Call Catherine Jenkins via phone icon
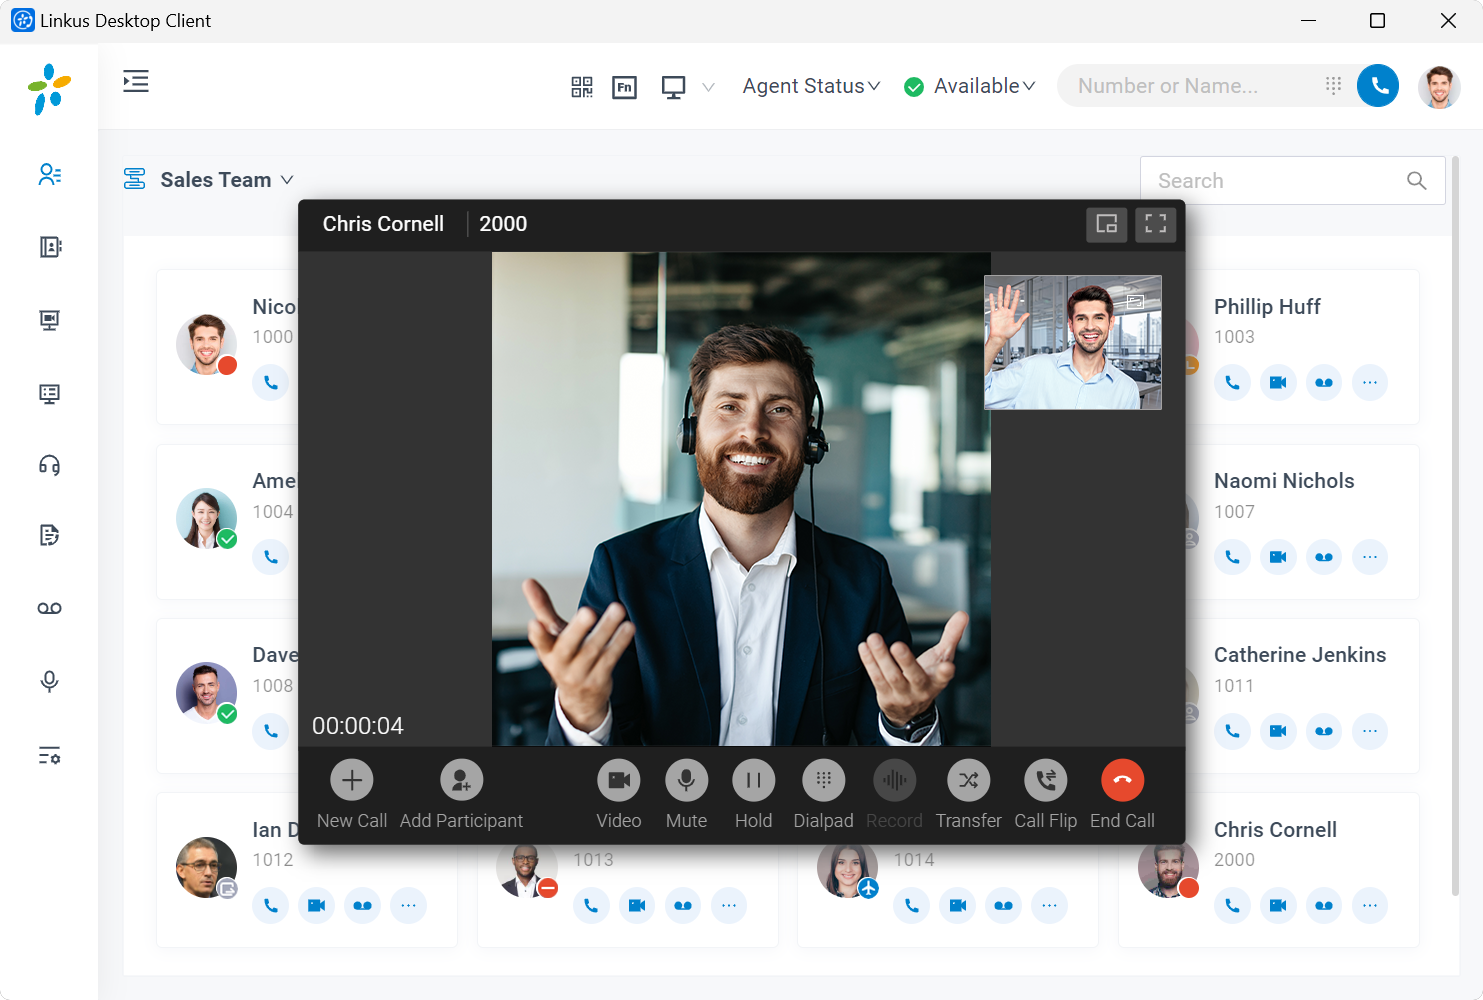The width and height of the screenshot is (1483, 1000). [1232, 731]
